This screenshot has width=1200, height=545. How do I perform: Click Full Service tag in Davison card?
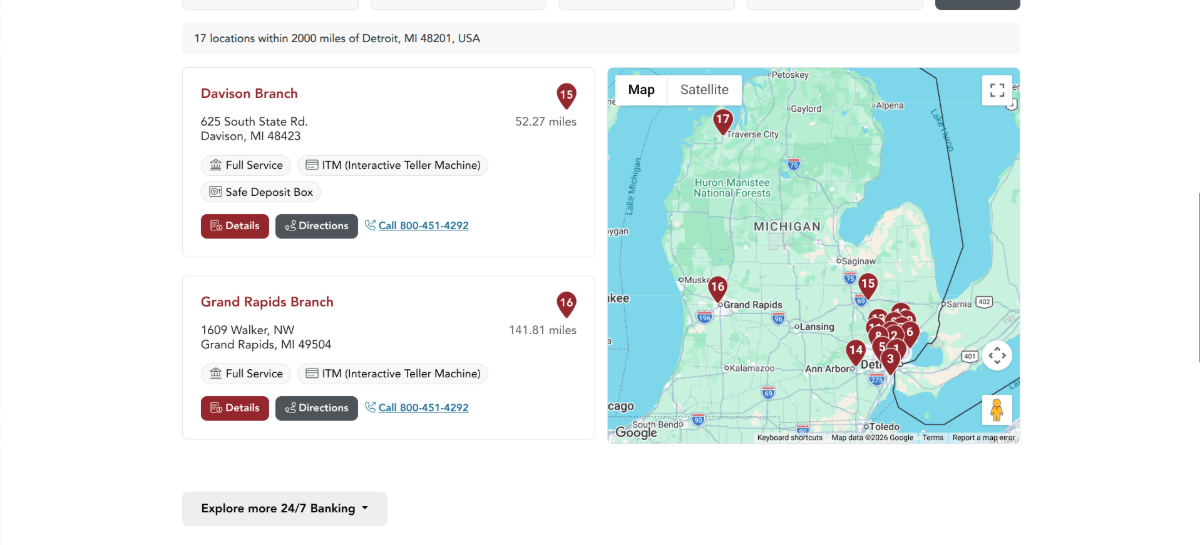pos(246,165)
